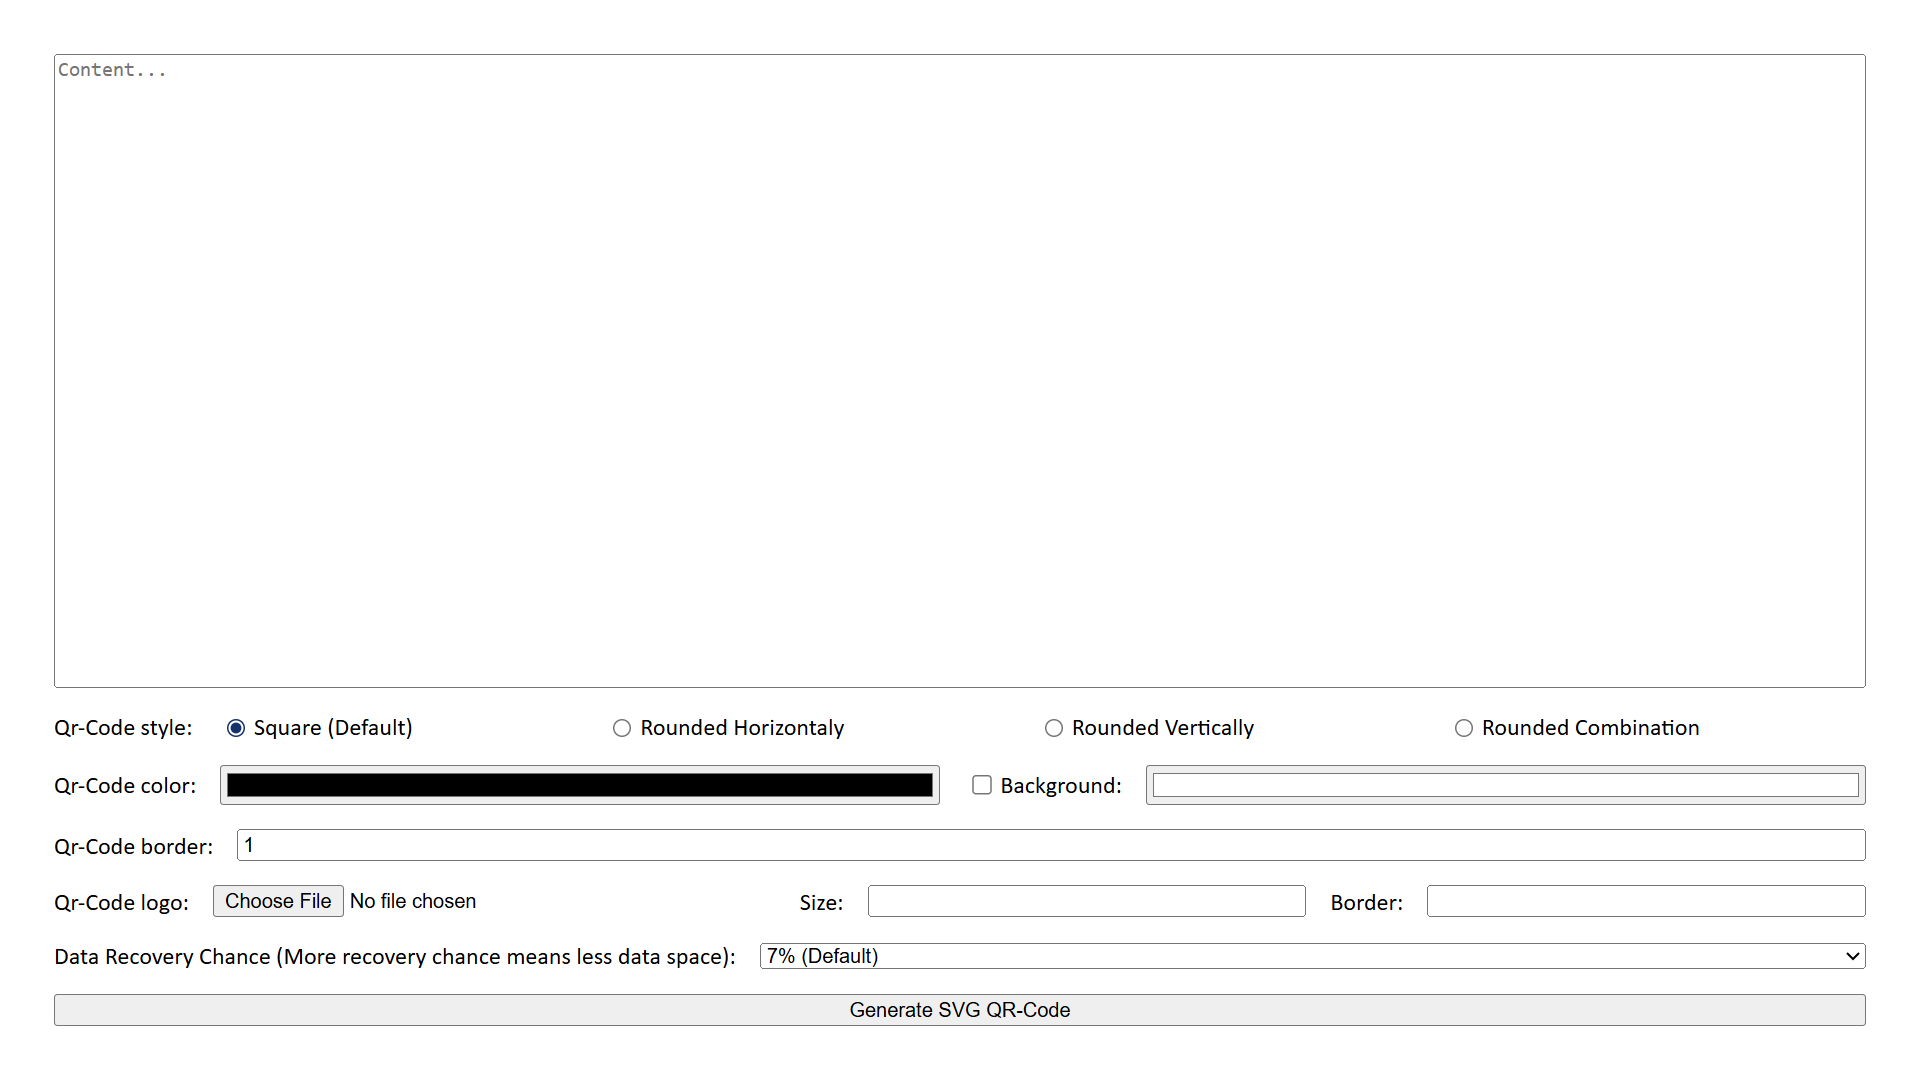Screen dimensions: 1920x1080
Task: Open the white Background color picker
Action: (x=1506, y=785)
